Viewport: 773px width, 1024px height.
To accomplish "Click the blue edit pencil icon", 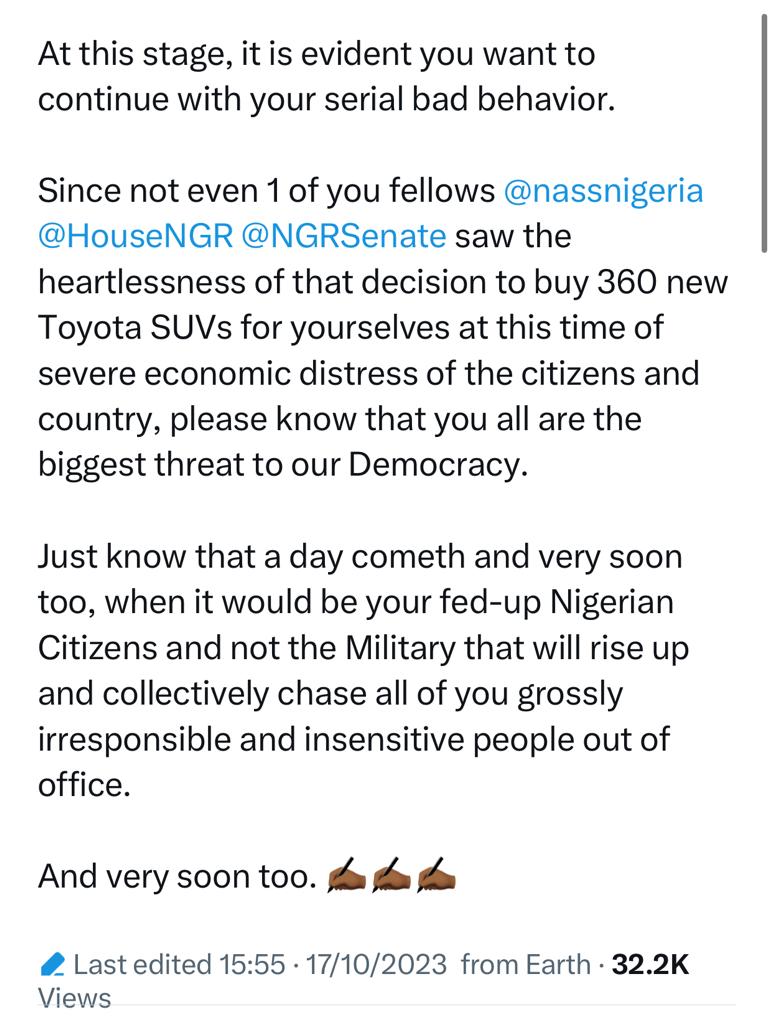I will 52,965.
